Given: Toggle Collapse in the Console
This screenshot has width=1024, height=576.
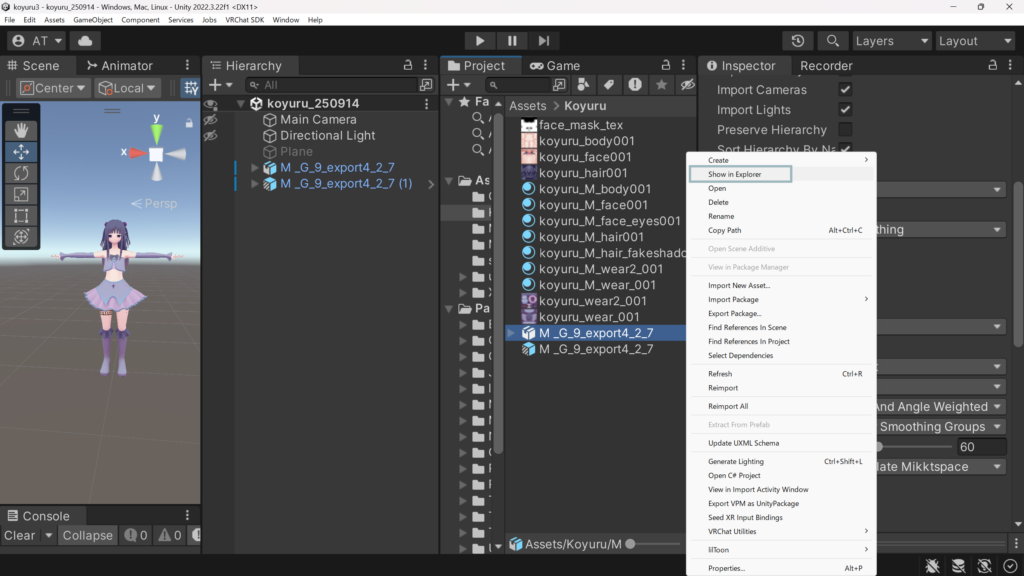Looking at the screenshot, I should 88,536.
